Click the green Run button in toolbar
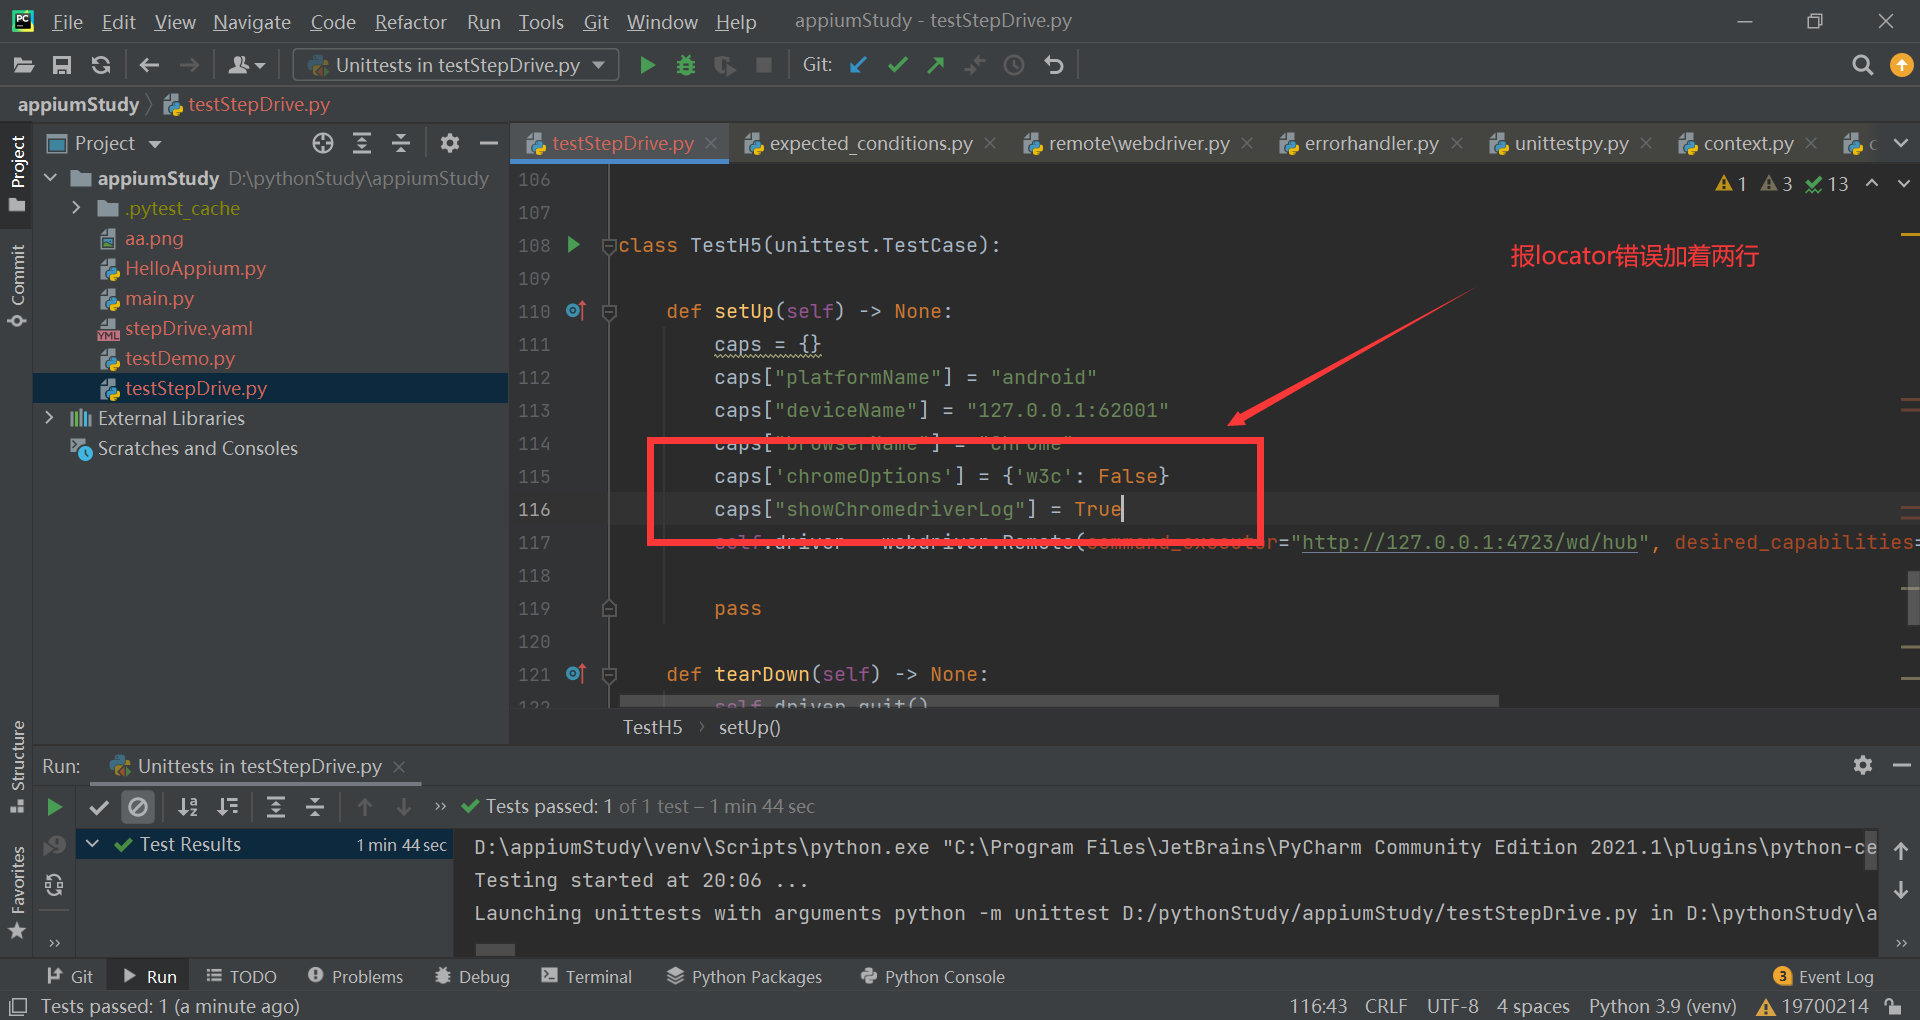The image size is (1920, 1020). point(647,65)
